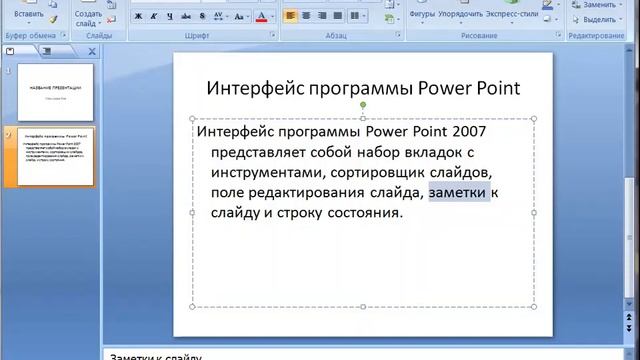Click the scrollbar down arrow
640x360 pixels.
[629, 304]
